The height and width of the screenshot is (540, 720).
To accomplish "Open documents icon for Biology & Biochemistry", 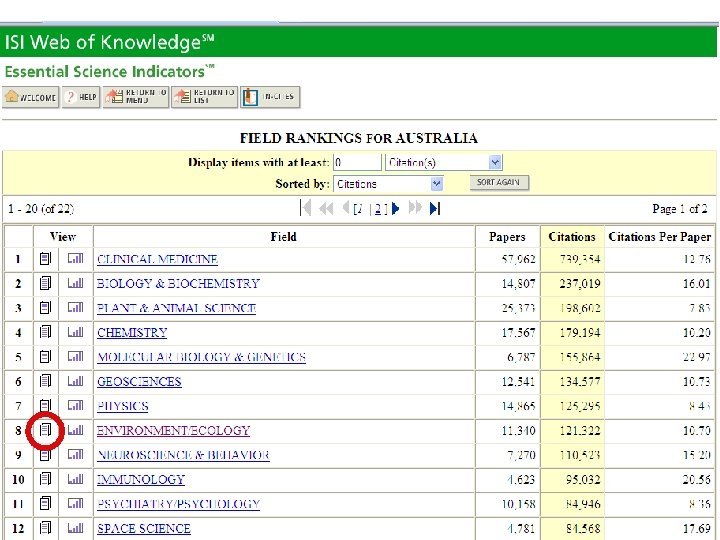I will pyautogui.click(x=45, y=283).
